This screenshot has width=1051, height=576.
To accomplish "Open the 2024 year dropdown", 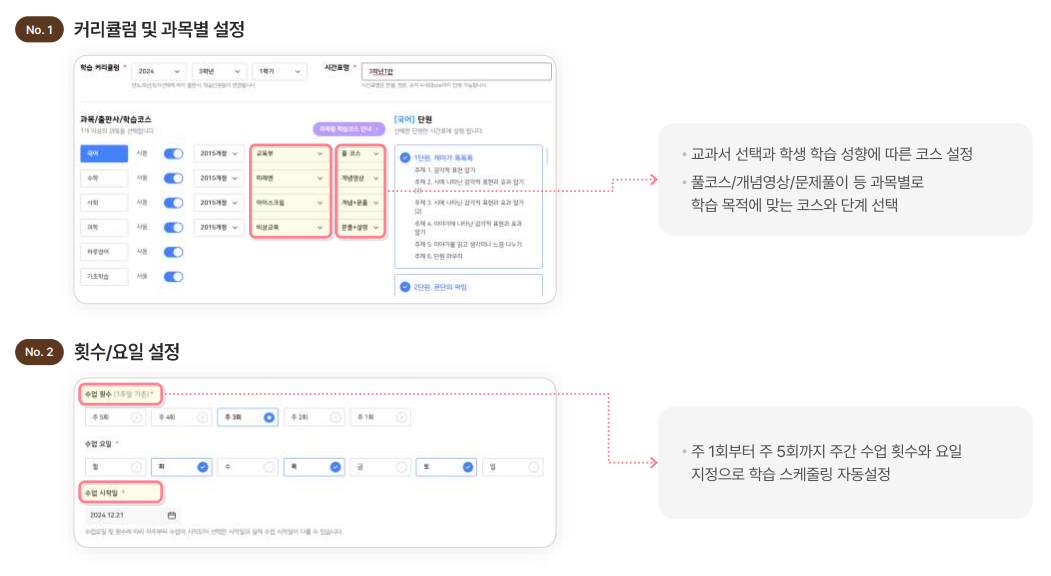I will 159,72.
